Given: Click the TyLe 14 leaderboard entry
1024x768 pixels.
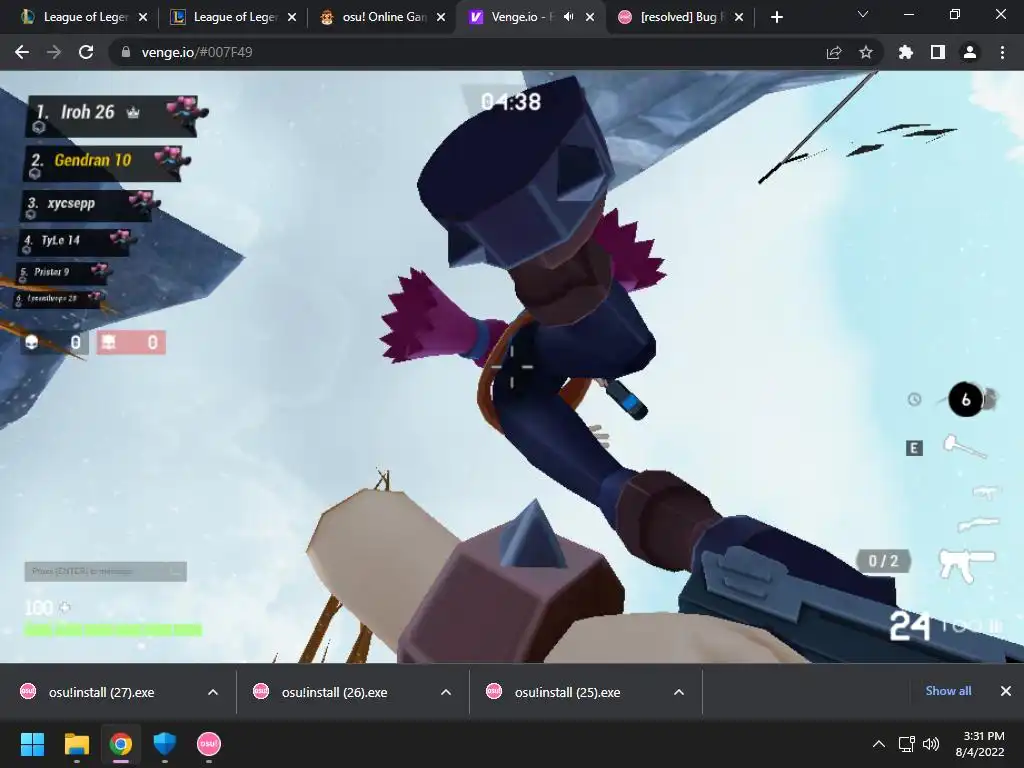Looking at the screenshot, I should pyautogui.click(x=75, y=242).
